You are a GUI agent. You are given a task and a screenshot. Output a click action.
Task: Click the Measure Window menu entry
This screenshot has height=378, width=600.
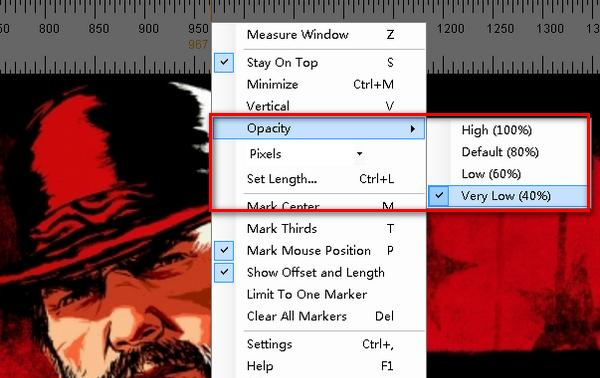[x=319, y=35]
